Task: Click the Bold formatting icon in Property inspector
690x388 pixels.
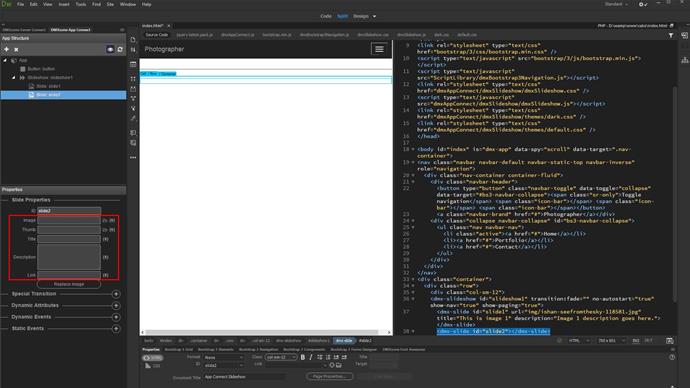Action: (x=303, y=357)
